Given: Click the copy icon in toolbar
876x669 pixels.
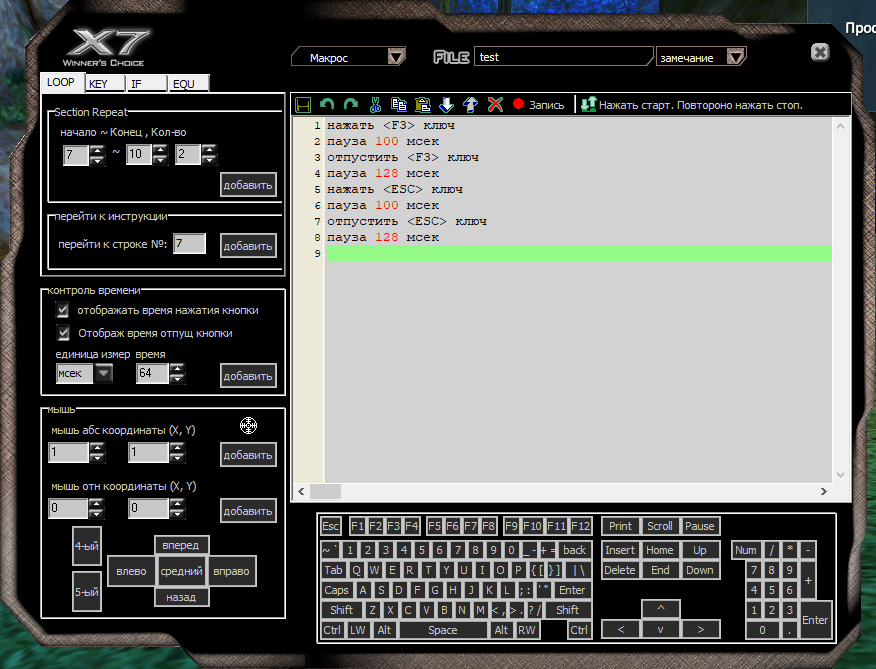Looking at the screenshot, I should 399,104.
